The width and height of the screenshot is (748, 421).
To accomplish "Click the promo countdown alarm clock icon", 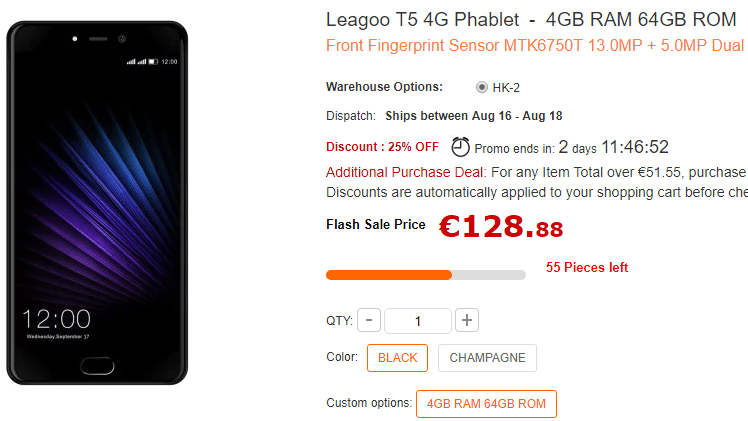I will click(x=460, y=147).
